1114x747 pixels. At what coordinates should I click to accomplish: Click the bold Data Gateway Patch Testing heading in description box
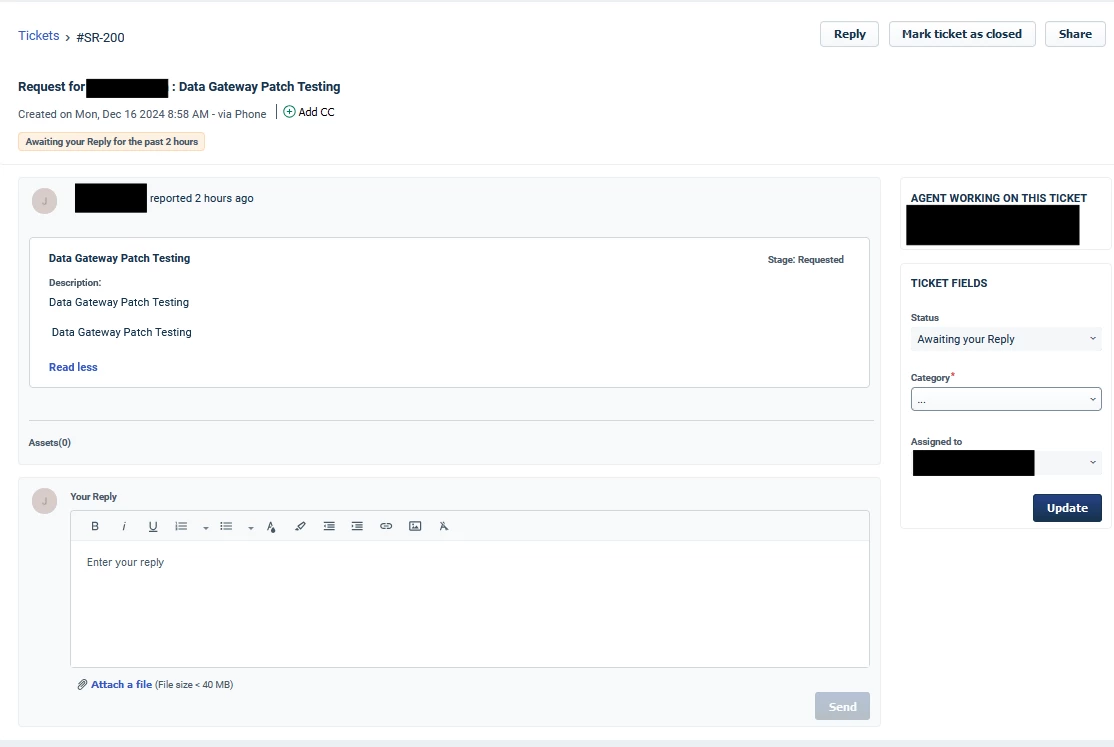point(119,258)
